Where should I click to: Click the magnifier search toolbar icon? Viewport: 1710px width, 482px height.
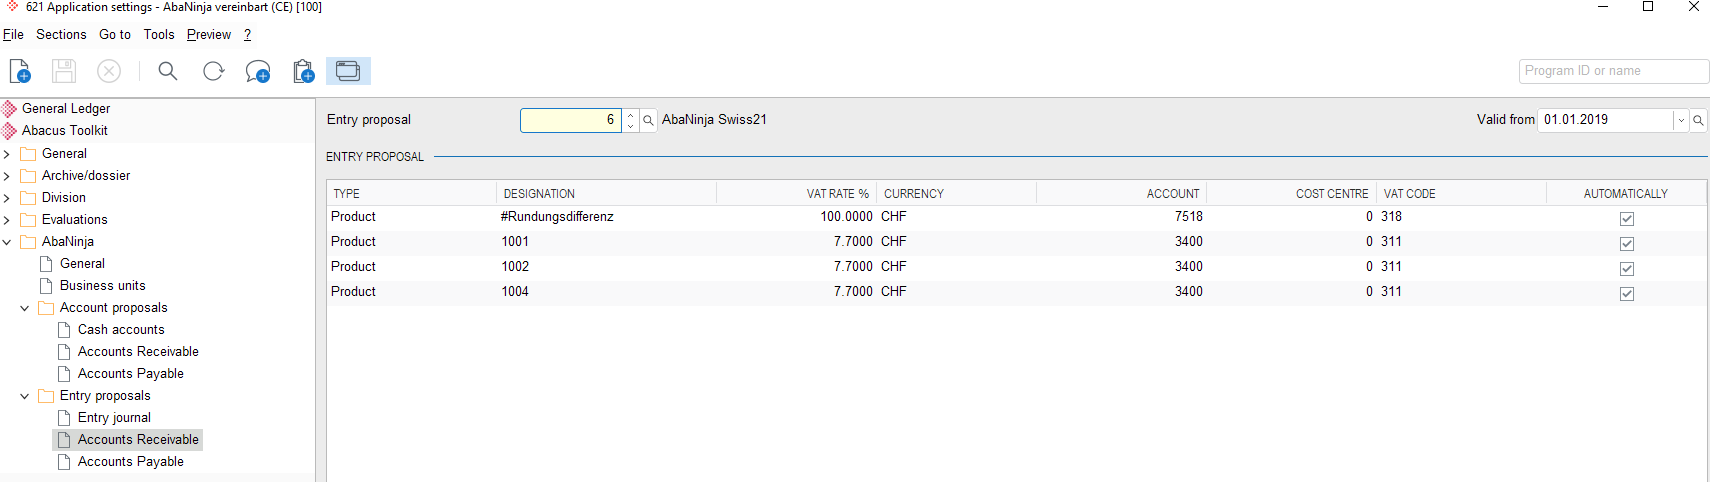pos(168,71)
